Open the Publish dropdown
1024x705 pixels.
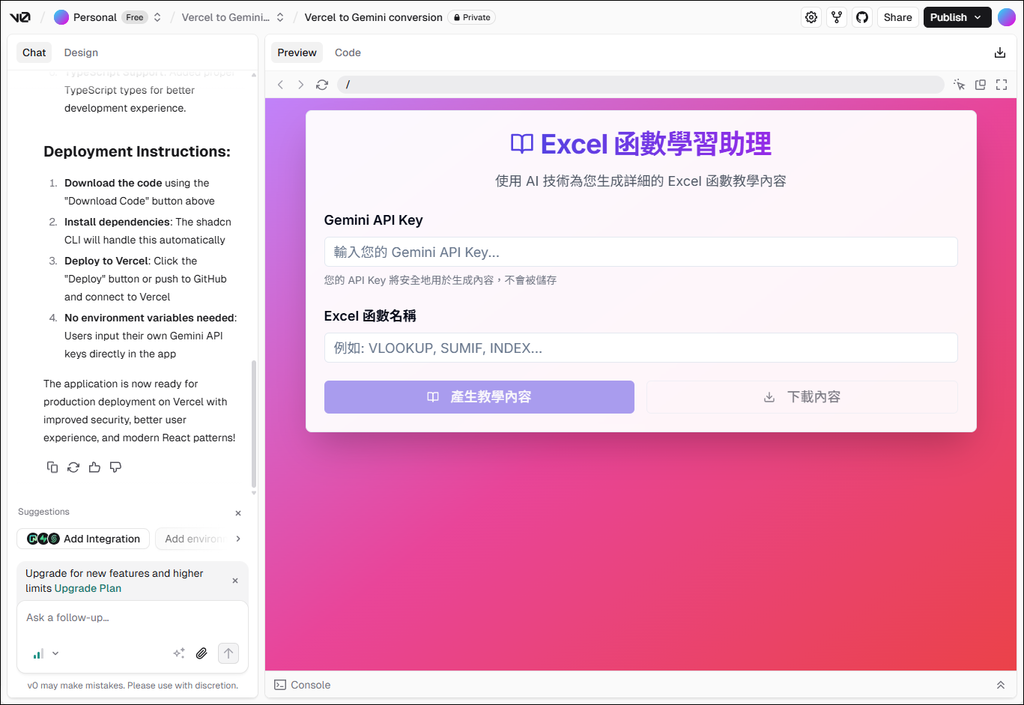(x=957, y=18)
